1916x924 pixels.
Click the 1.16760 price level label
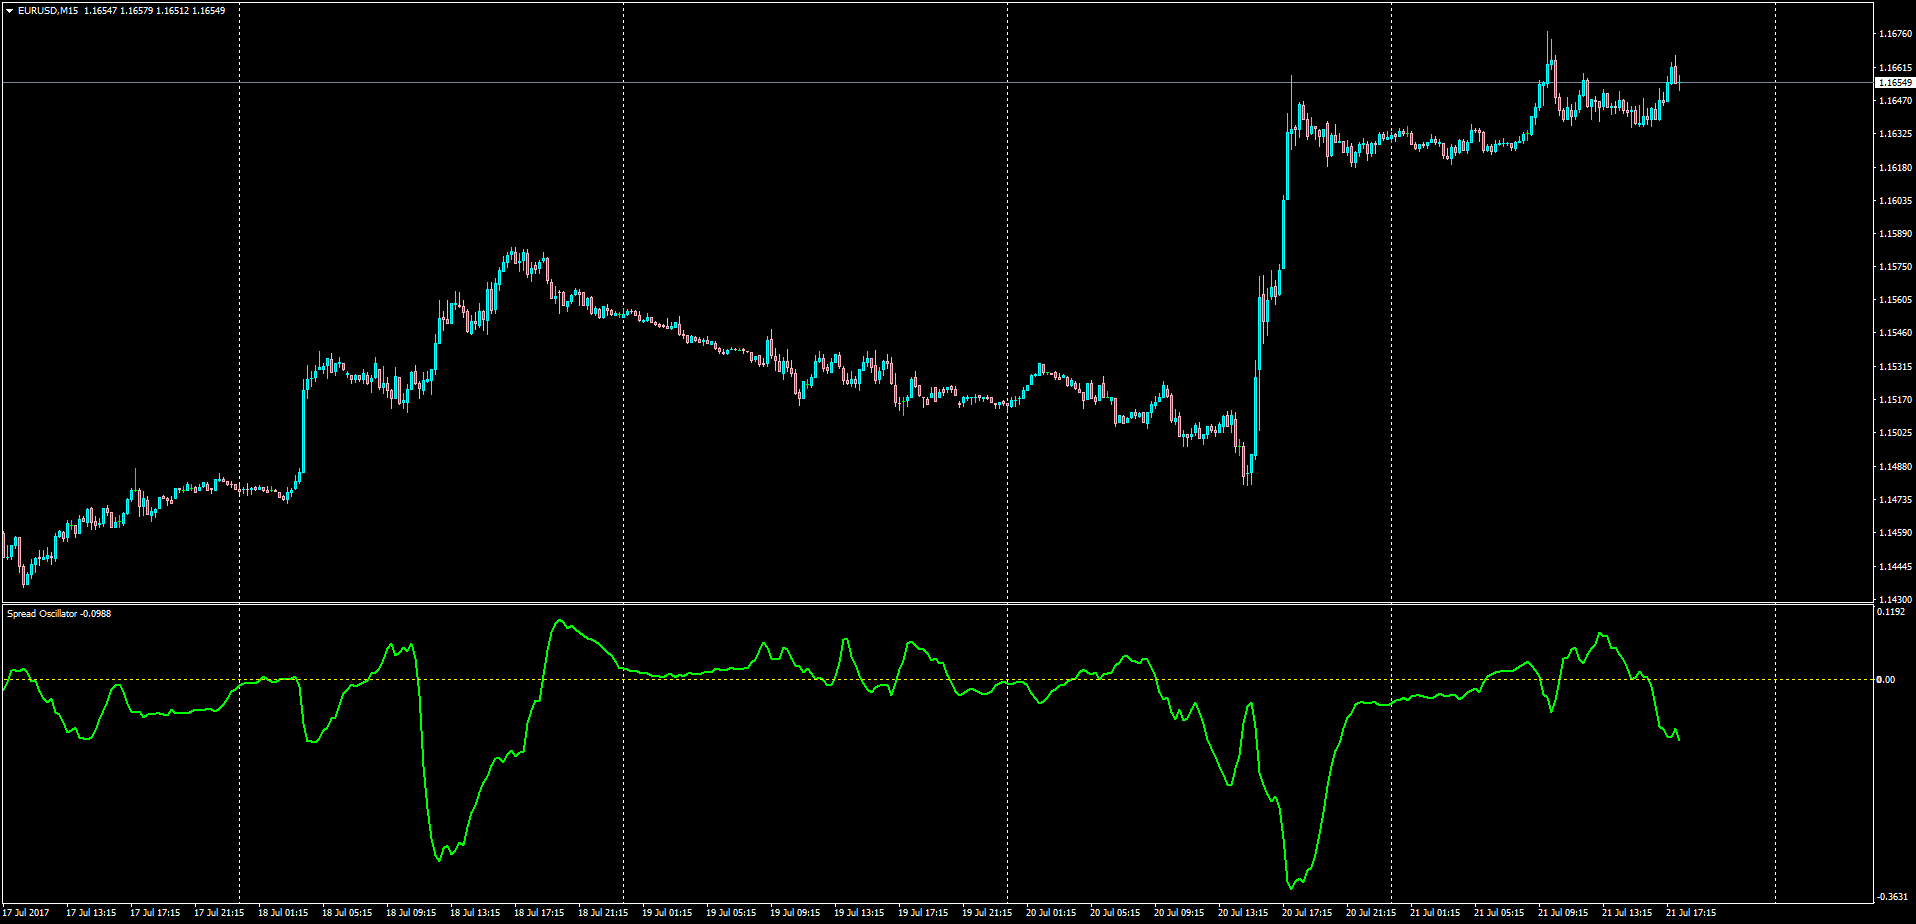(x=1895, y=34)
